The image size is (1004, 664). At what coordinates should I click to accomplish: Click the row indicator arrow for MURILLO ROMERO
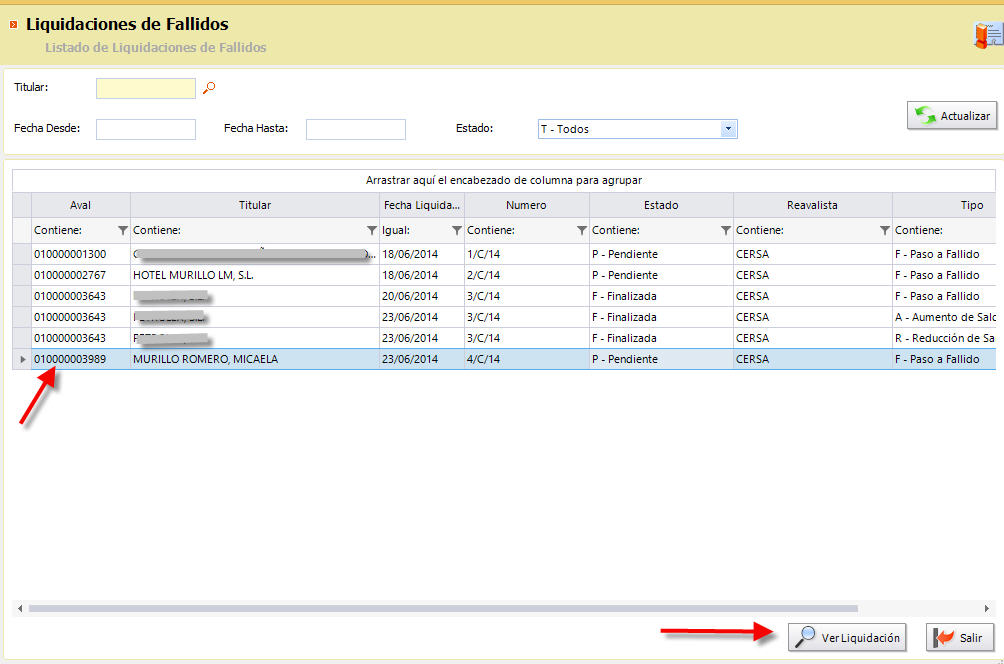22,359
